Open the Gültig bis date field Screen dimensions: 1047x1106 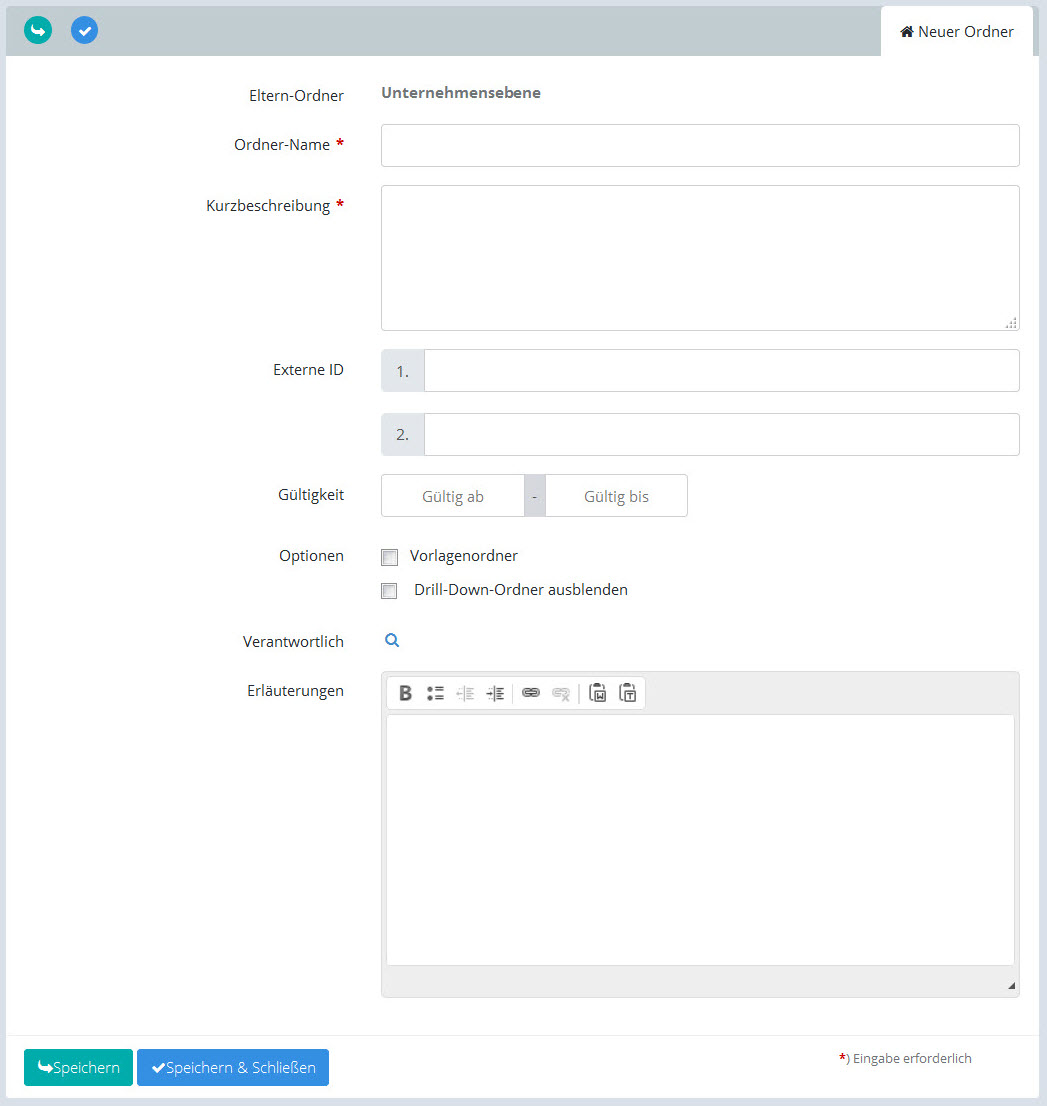tap(616, 496)
